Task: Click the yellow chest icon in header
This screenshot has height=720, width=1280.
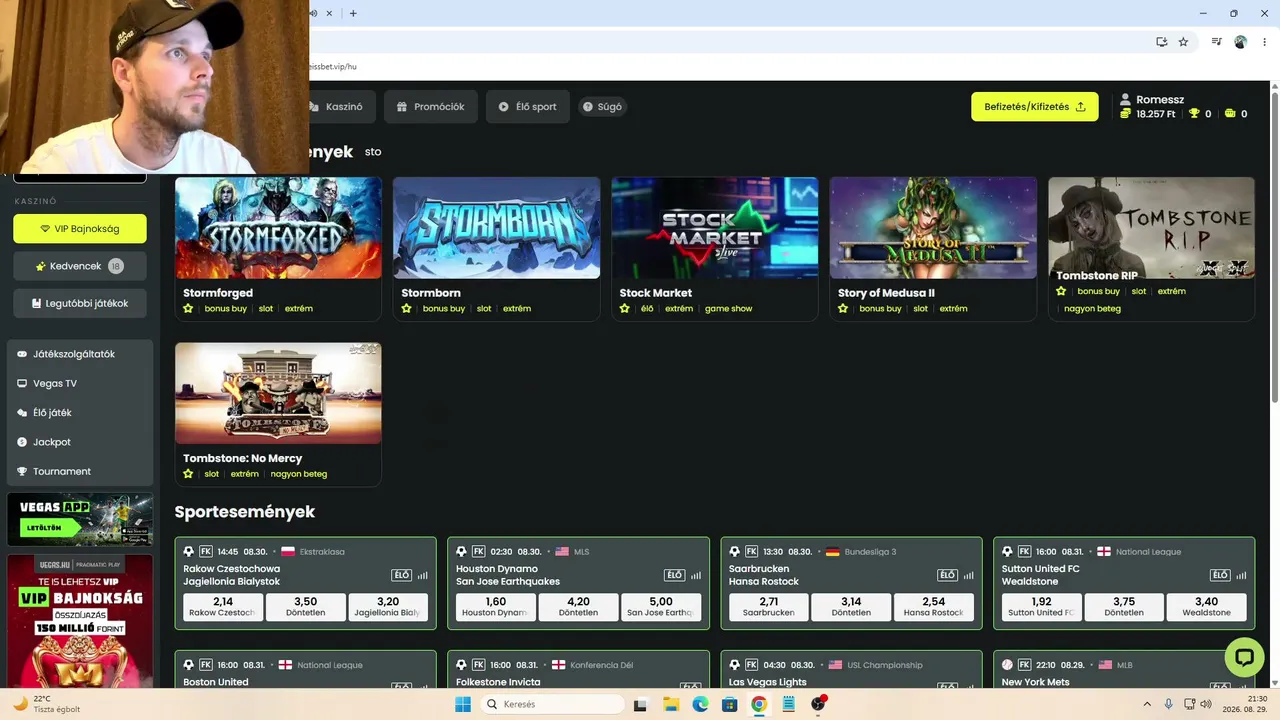Action: pos(1230,114)
